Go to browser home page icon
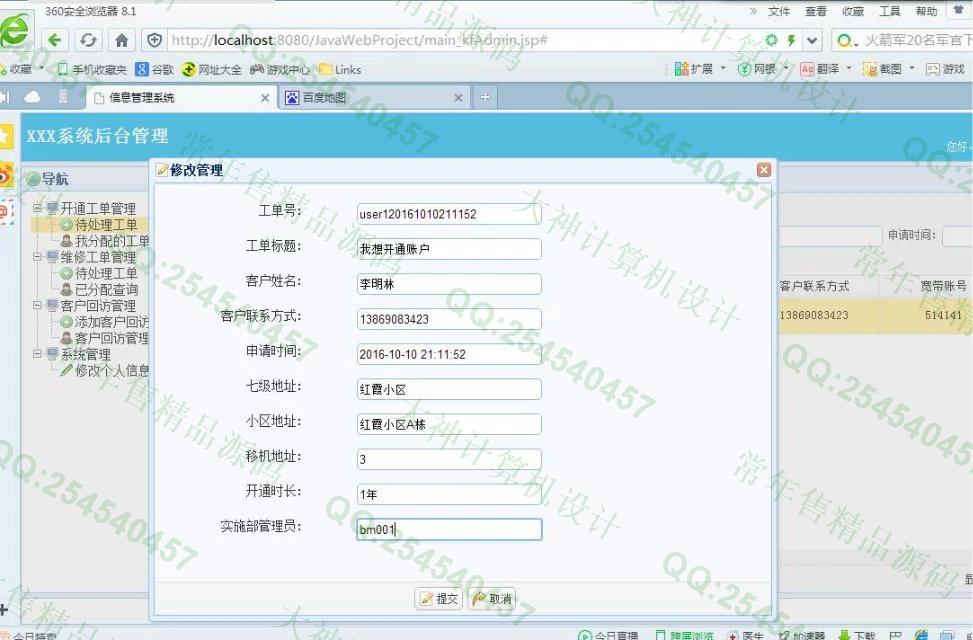Viewport: 973px width, 640px height. [x=122, y=41]
